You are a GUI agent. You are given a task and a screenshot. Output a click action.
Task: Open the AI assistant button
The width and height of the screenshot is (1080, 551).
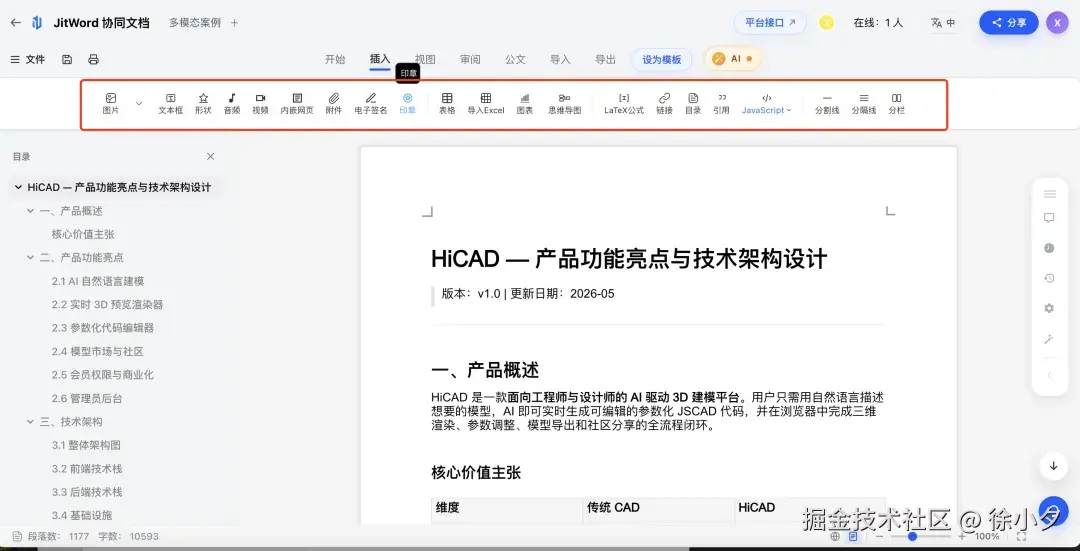[733, 59]
